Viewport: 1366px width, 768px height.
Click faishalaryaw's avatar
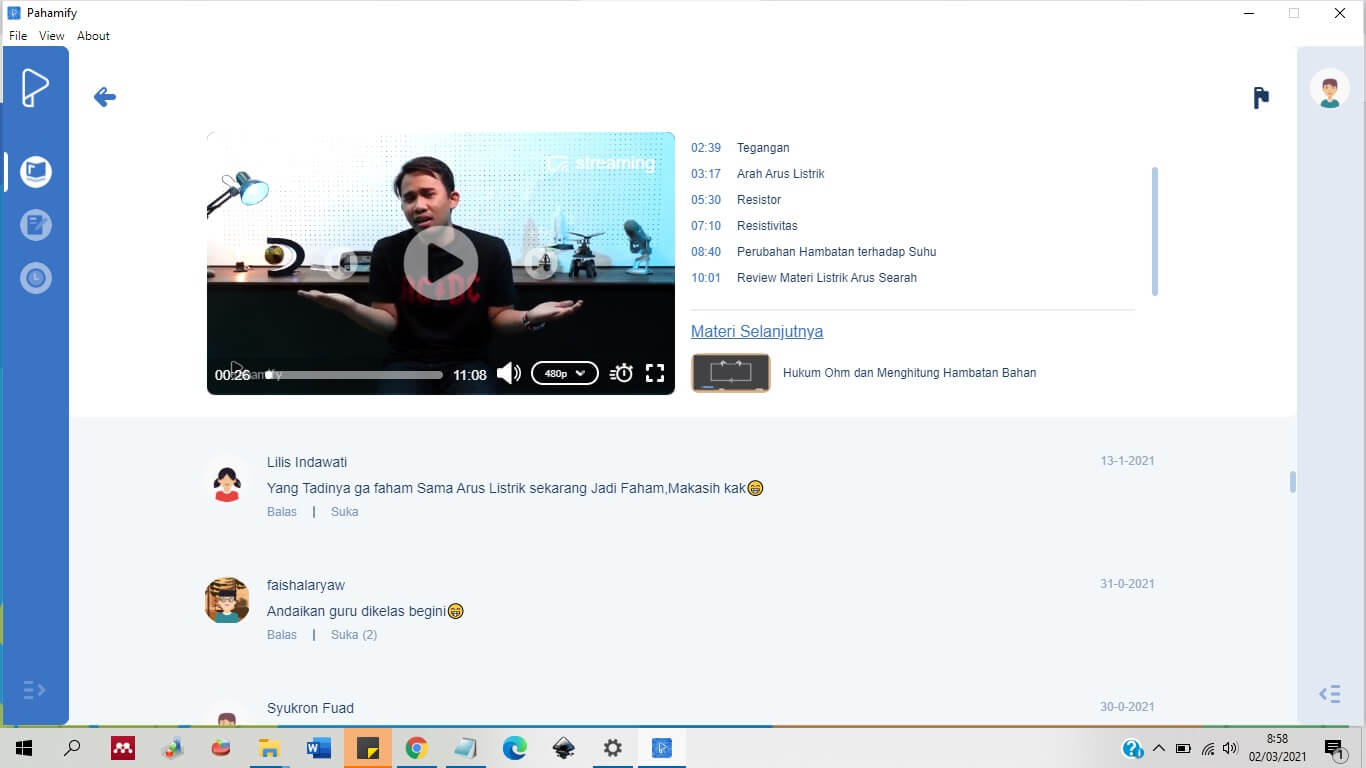click(227, 600)
